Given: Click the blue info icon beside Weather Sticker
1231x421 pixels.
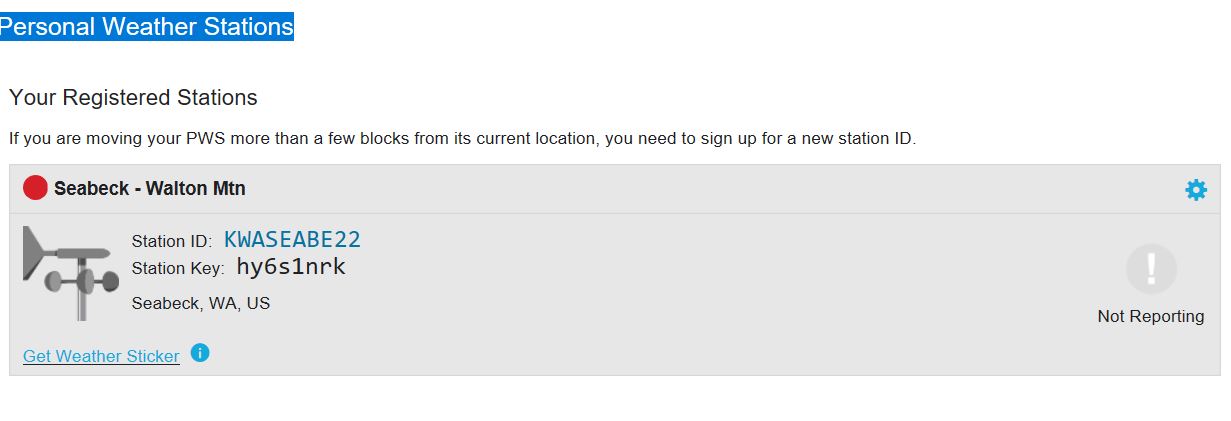Looking at the screenshot, I should [200, 353].
